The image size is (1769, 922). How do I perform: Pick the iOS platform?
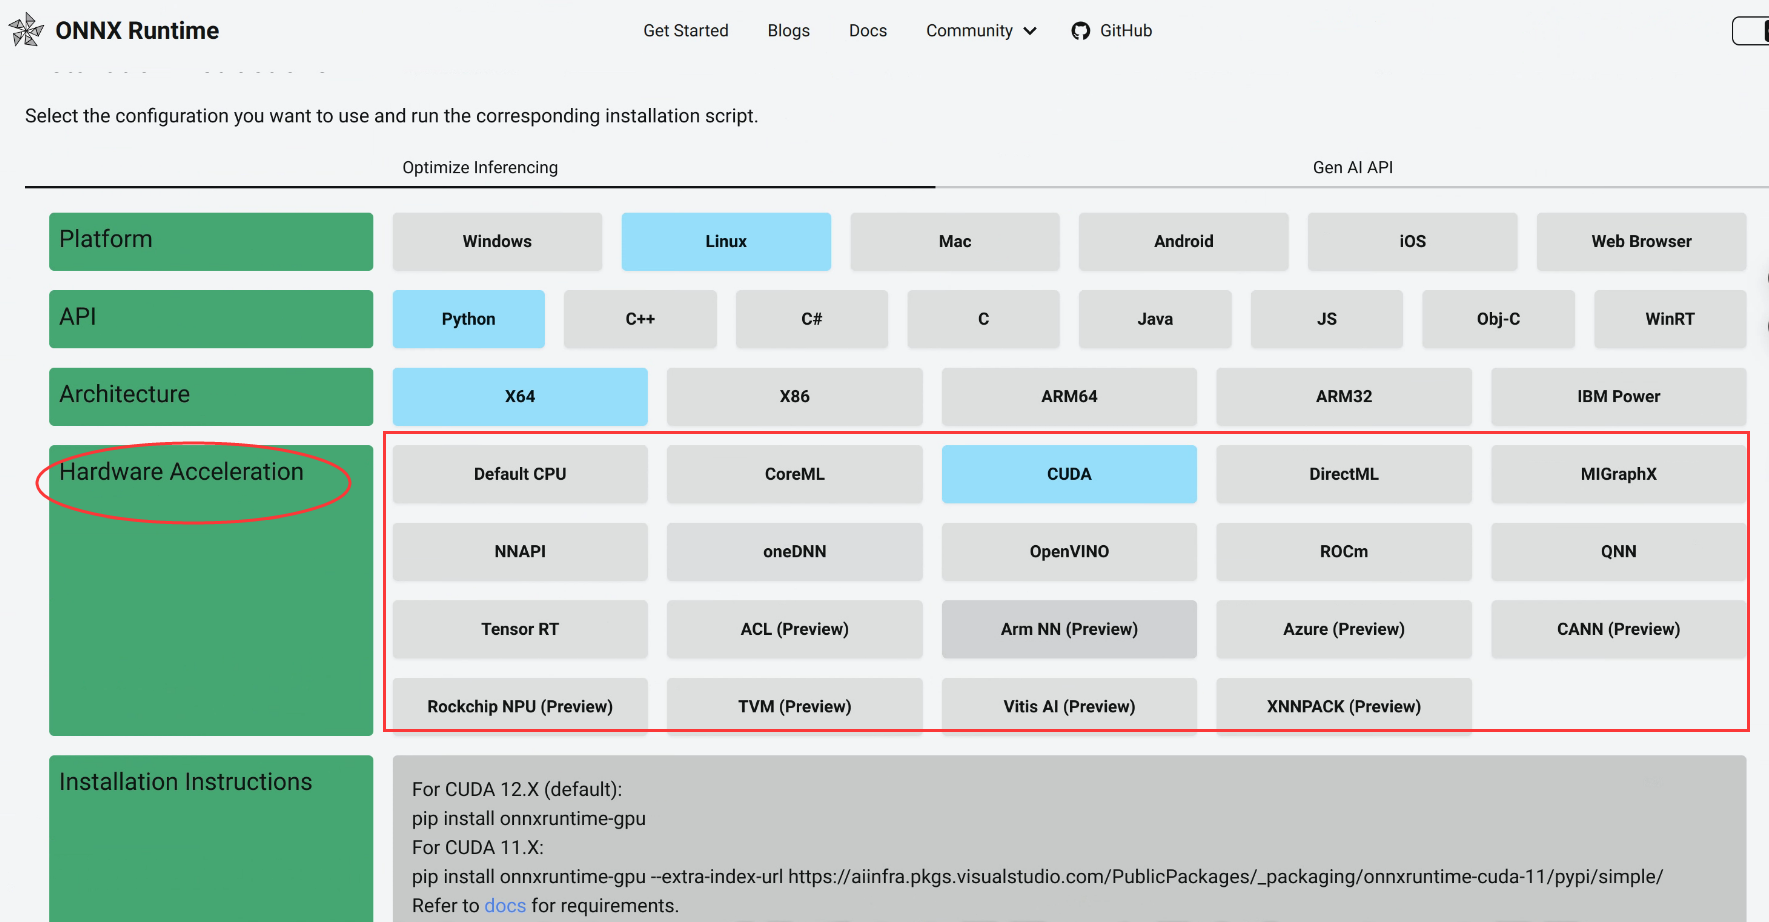1413,241
